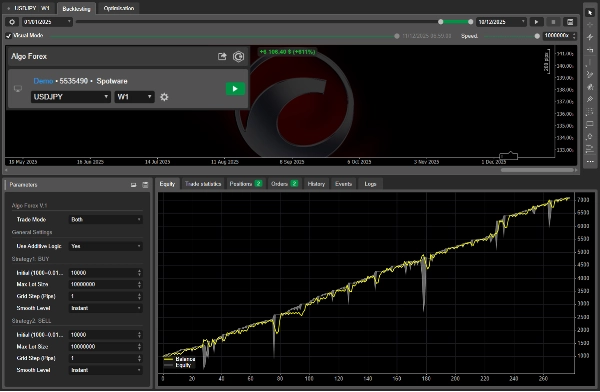Screen dimensions: 600x392
Task: Click the Balance legend entry
Action: [179, 359]
